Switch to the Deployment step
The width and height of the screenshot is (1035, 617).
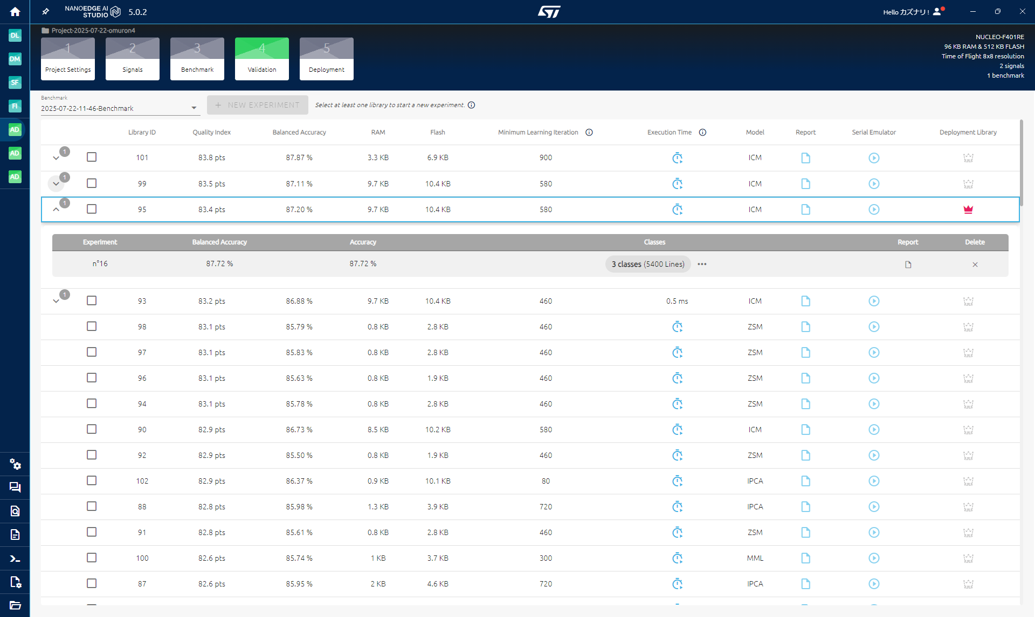[x=326, y=59]
